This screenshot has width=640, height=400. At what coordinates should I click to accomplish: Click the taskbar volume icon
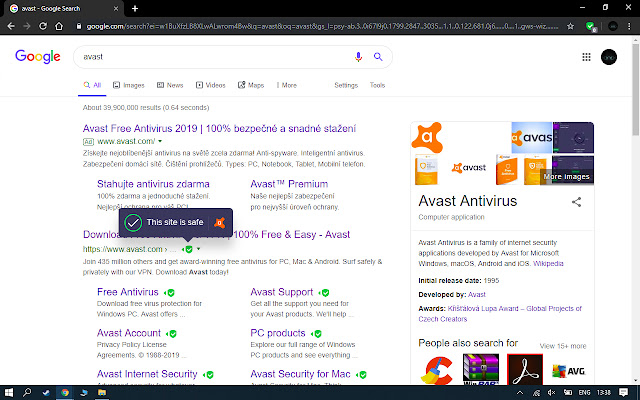[551, 393]
